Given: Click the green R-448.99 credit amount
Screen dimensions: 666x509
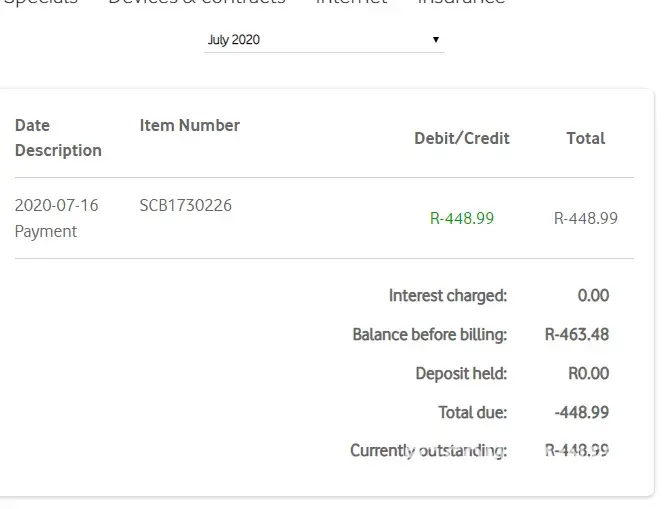Looking at the screenshot, I should [x=462, y=218].
